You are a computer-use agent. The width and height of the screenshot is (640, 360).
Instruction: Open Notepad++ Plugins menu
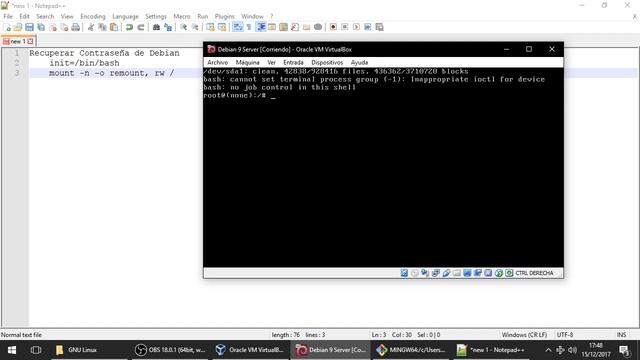pos(224,16)
